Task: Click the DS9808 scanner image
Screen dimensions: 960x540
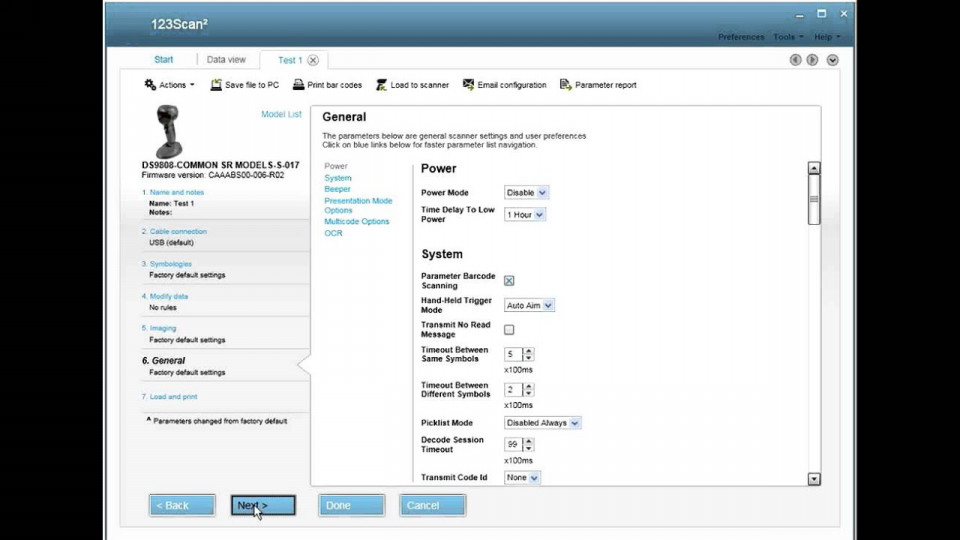Action: point(169,132)
